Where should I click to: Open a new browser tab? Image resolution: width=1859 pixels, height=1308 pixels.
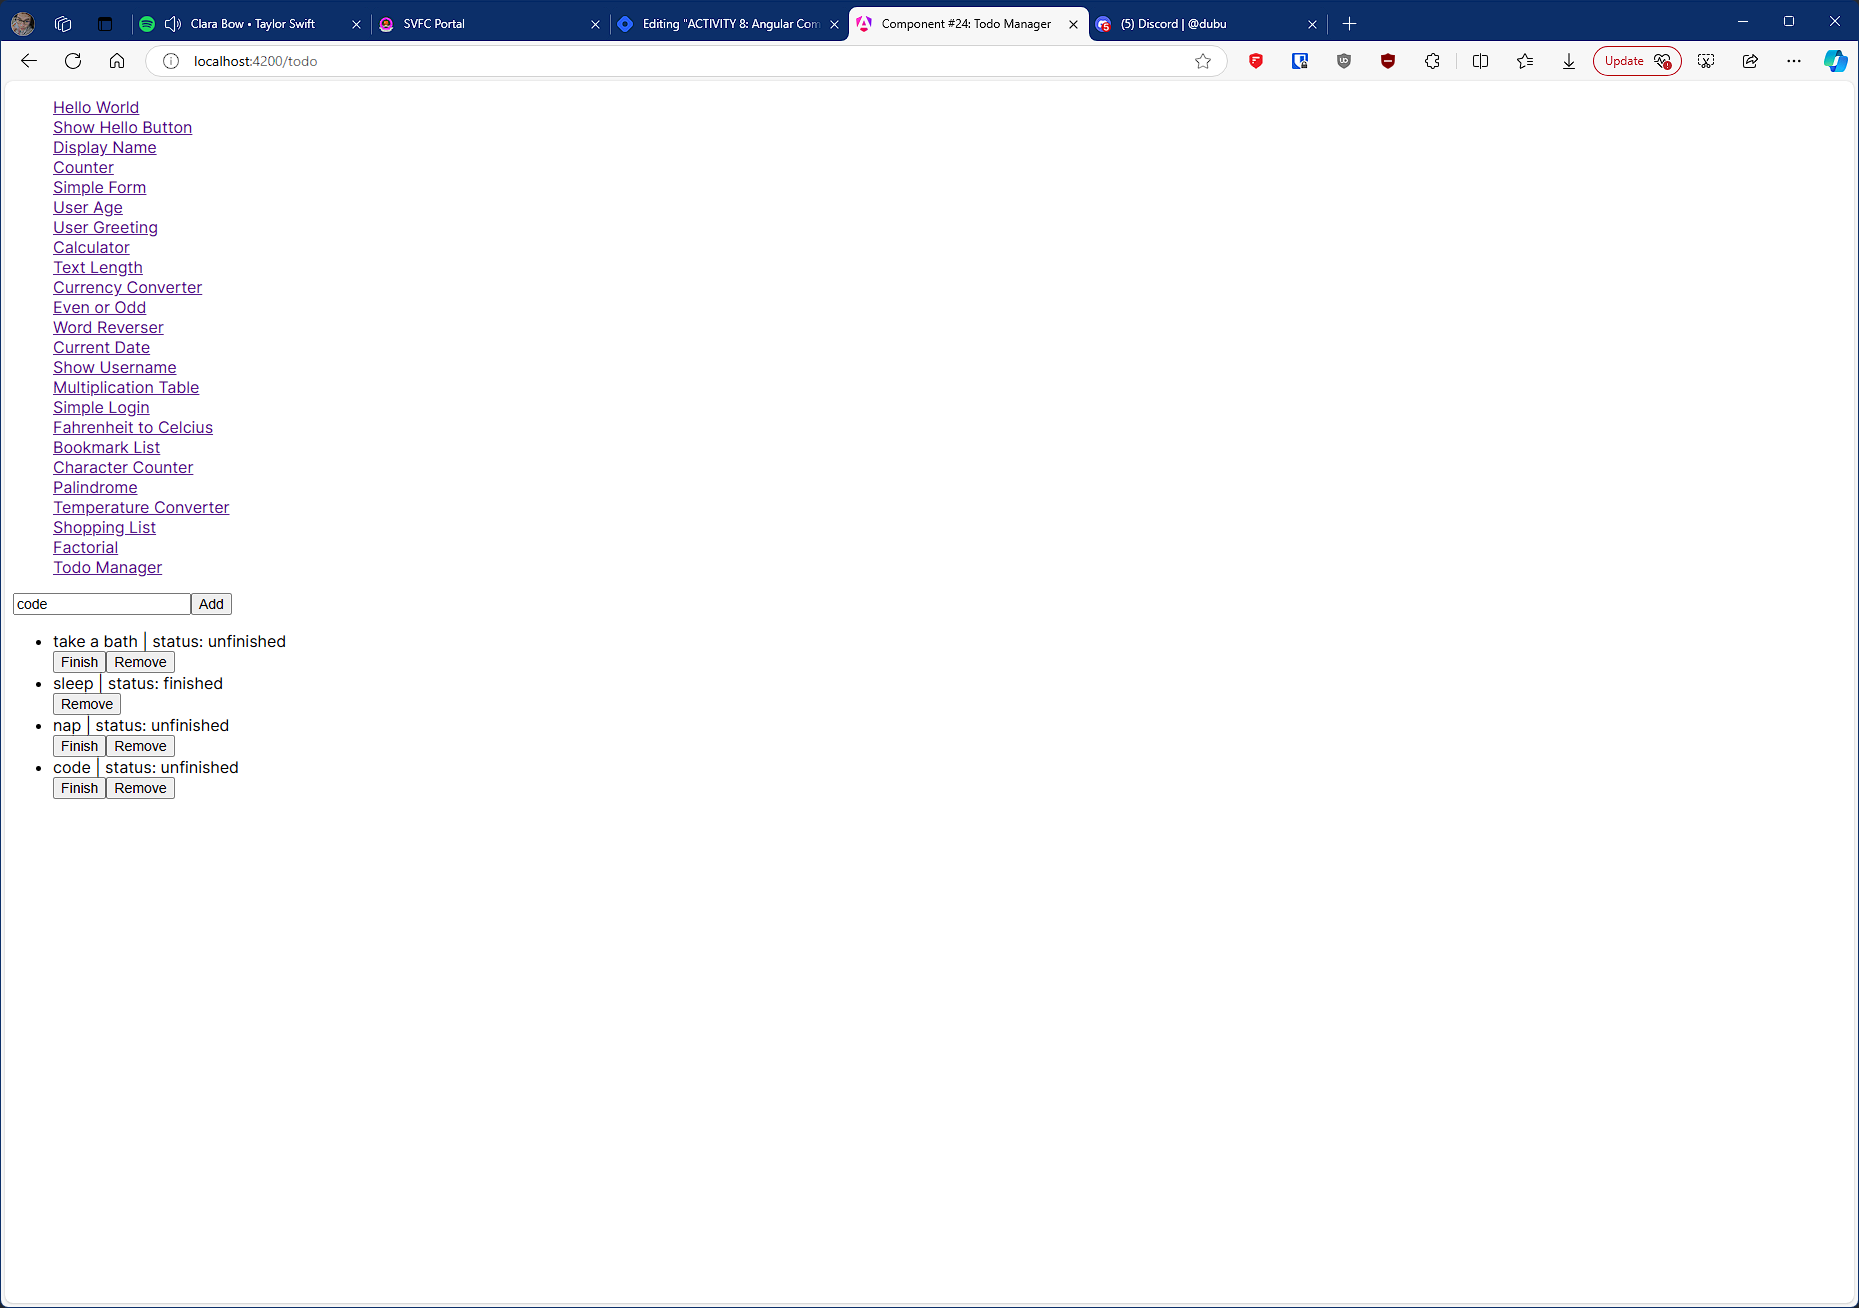(1349, 23)
